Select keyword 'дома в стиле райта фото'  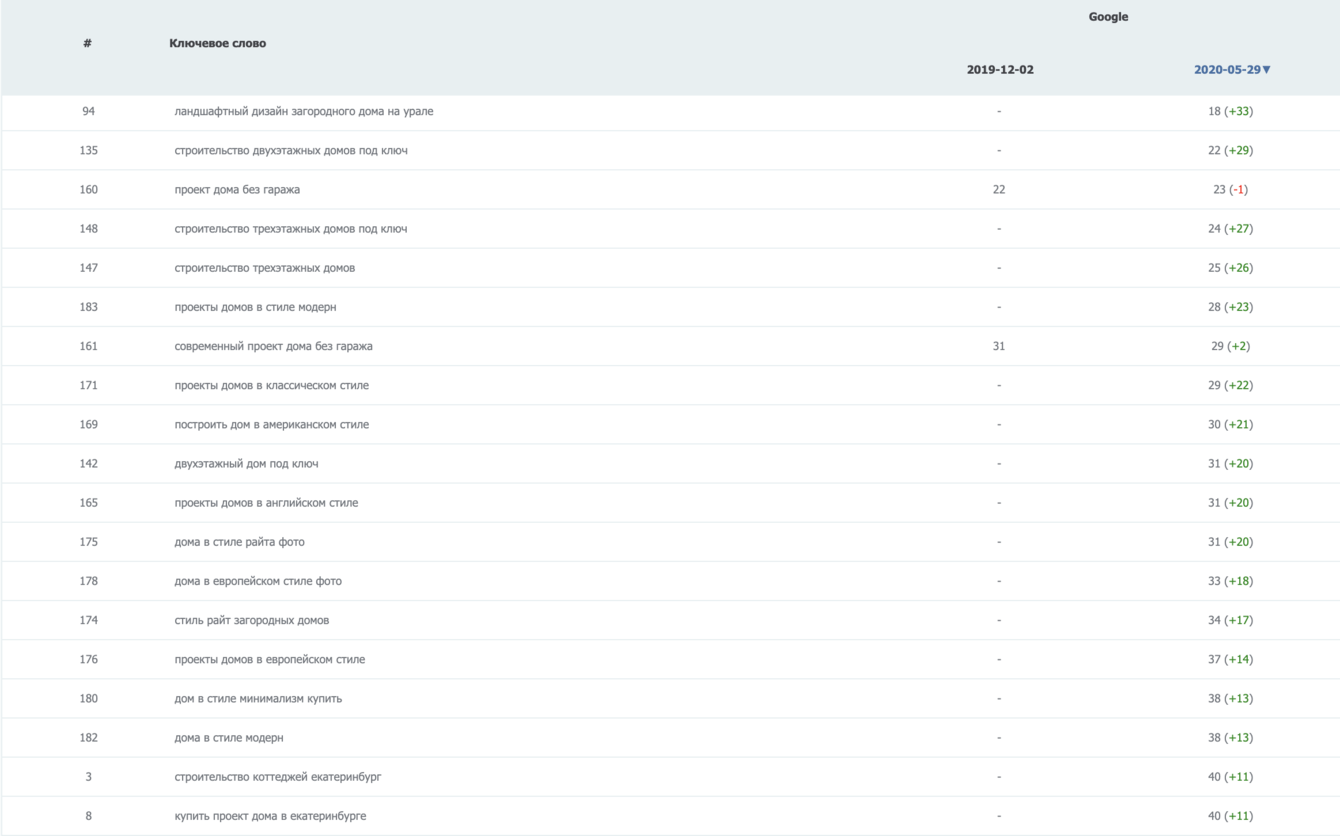240,541
